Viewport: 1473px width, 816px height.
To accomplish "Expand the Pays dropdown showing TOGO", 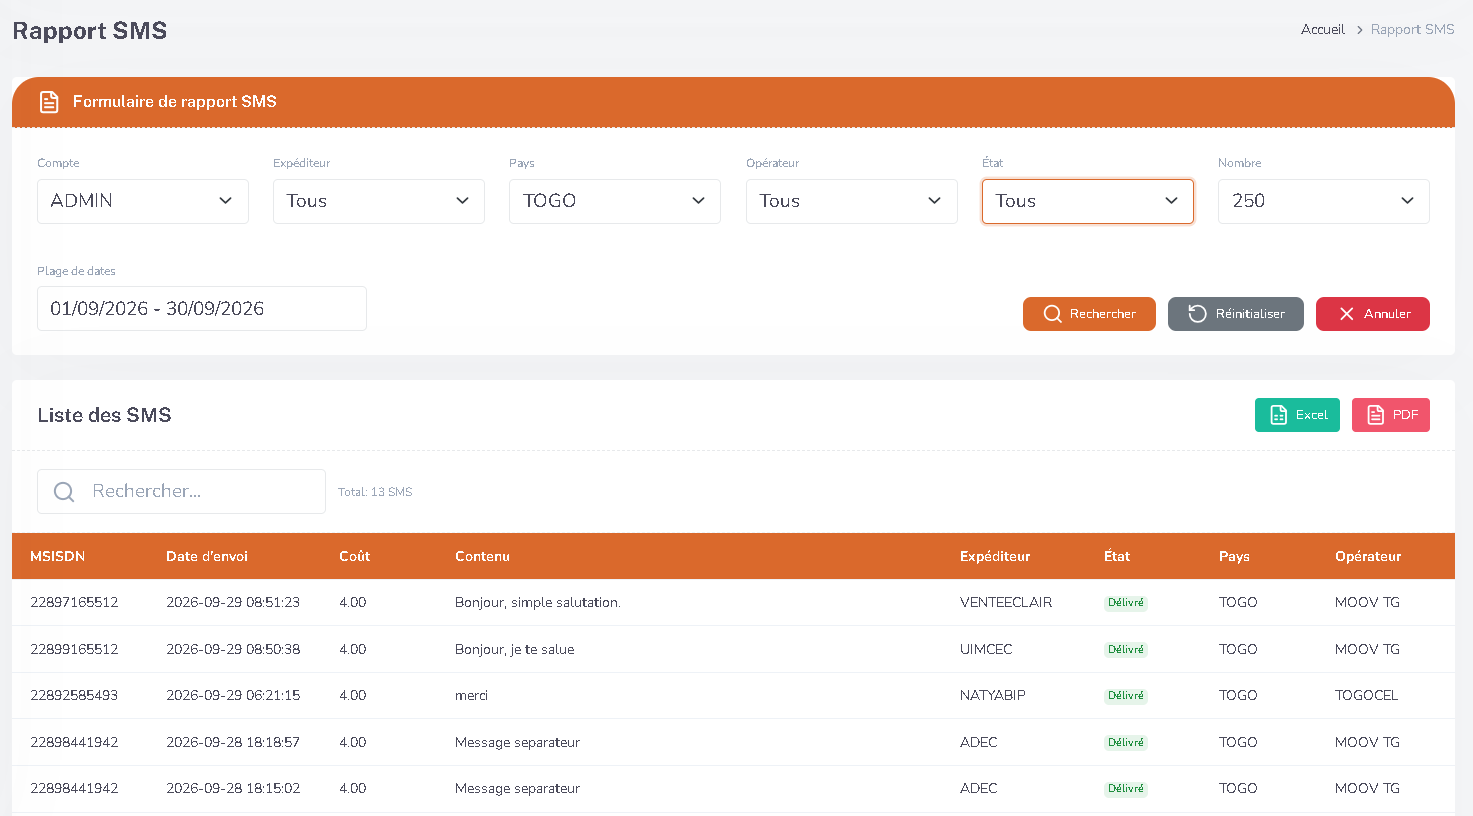I will (x=615, y=201).
